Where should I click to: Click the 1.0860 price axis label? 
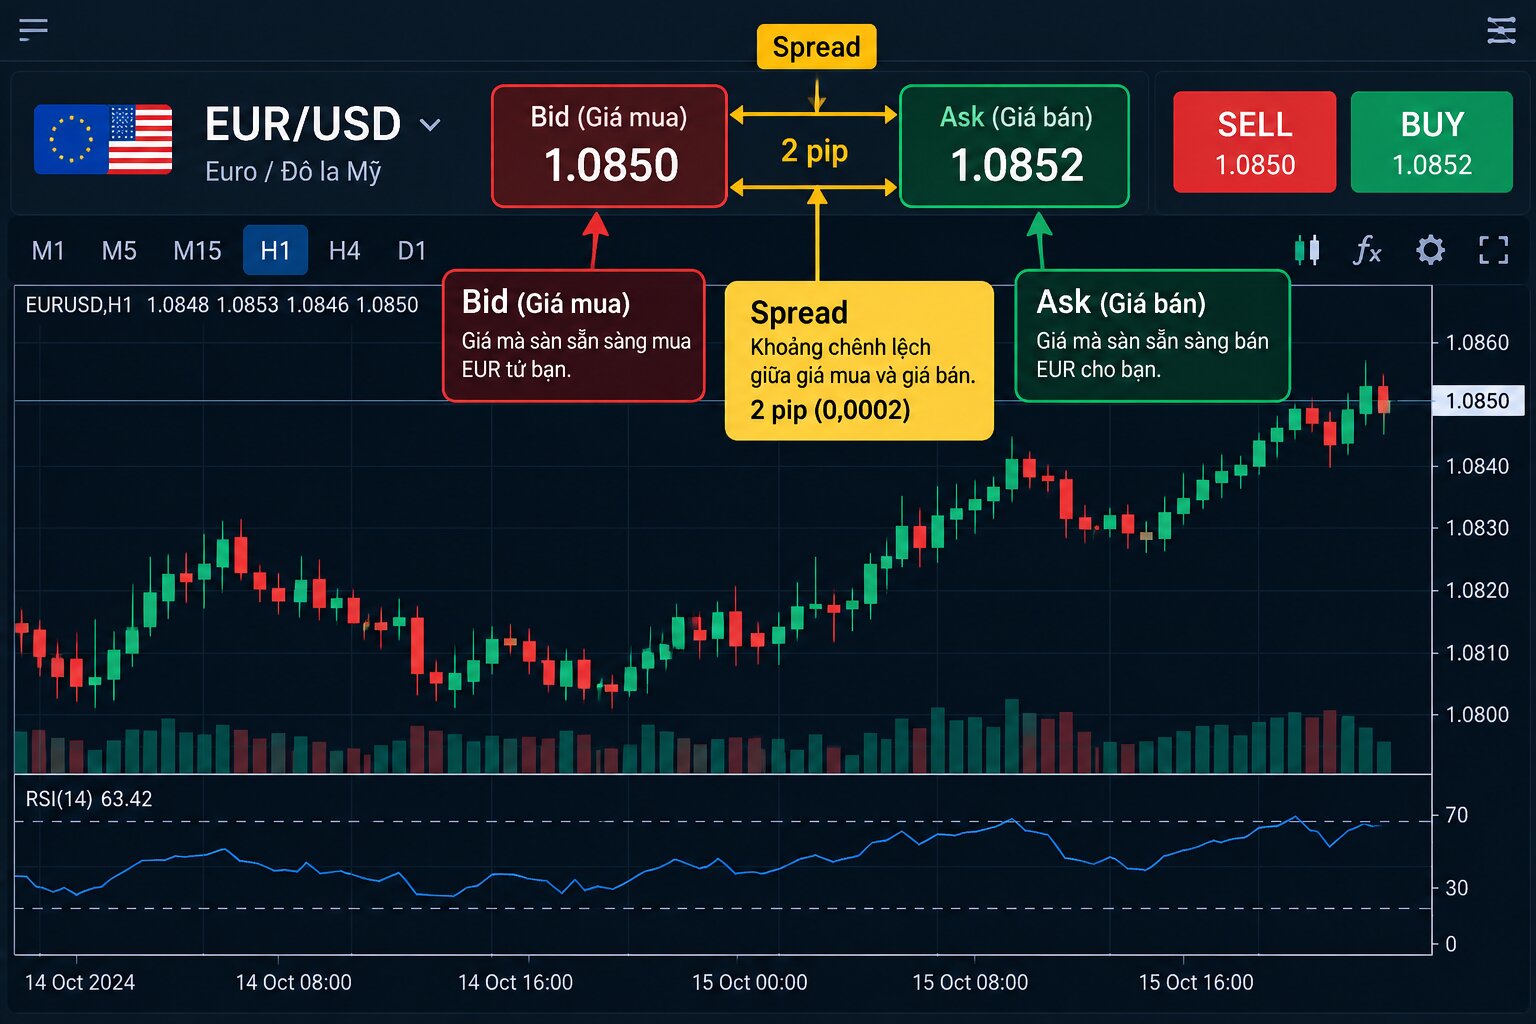1477,343
